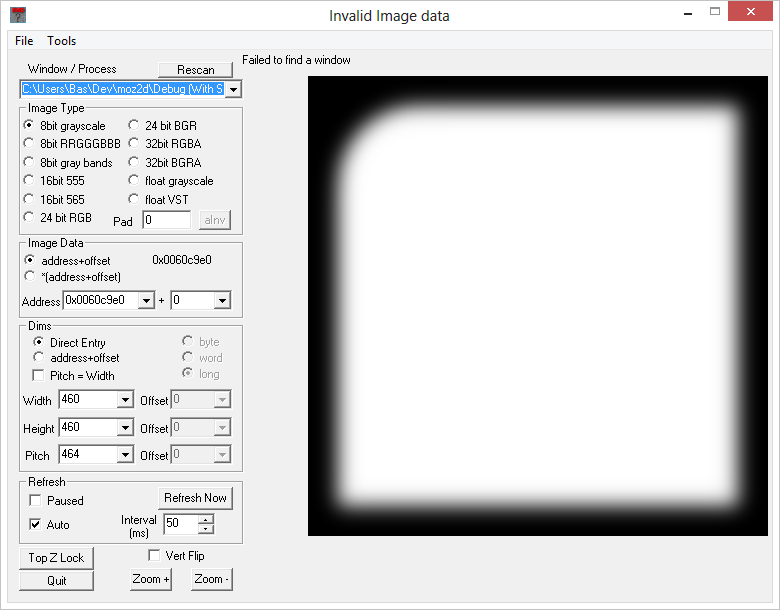Click the Rescan button
Viewport: 780px width, 610px height.
195,70
